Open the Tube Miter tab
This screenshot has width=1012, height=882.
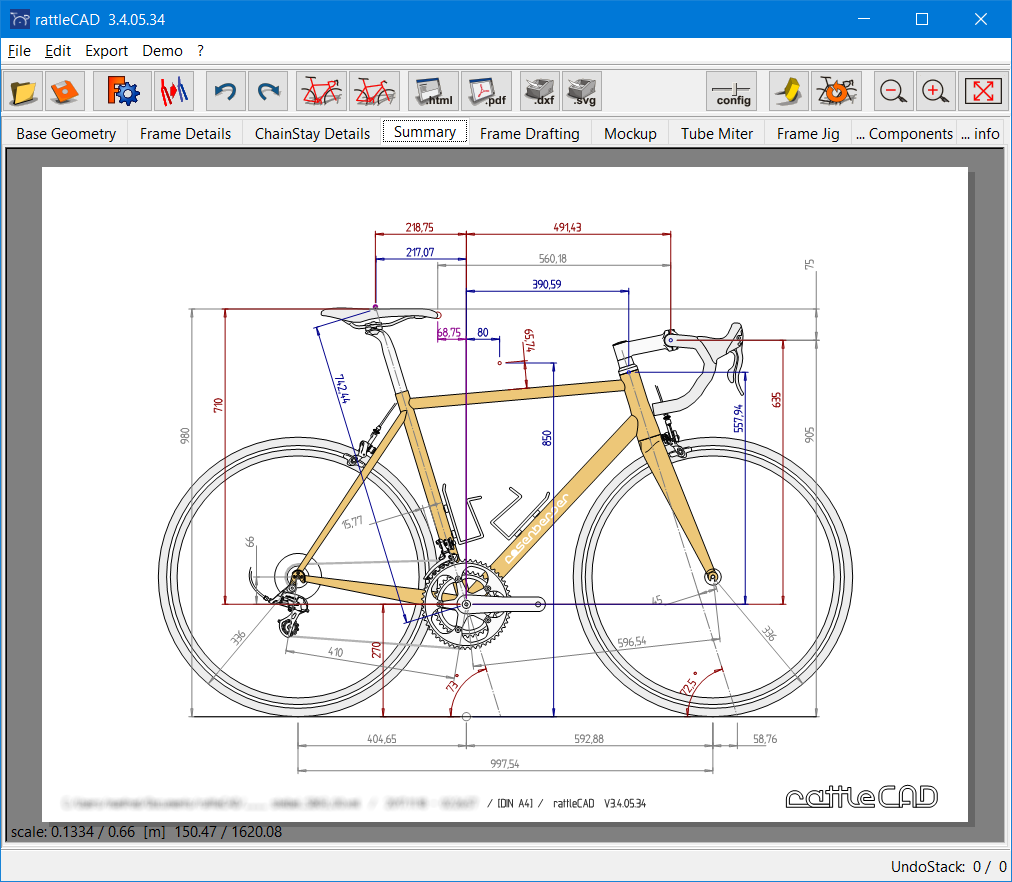(716, 134)
